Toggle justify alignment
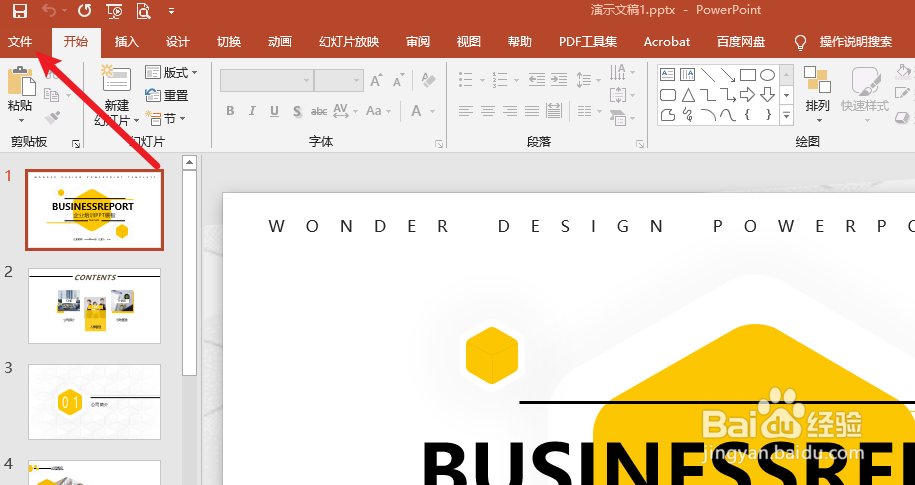915x485 pixels. click(532, 110)
